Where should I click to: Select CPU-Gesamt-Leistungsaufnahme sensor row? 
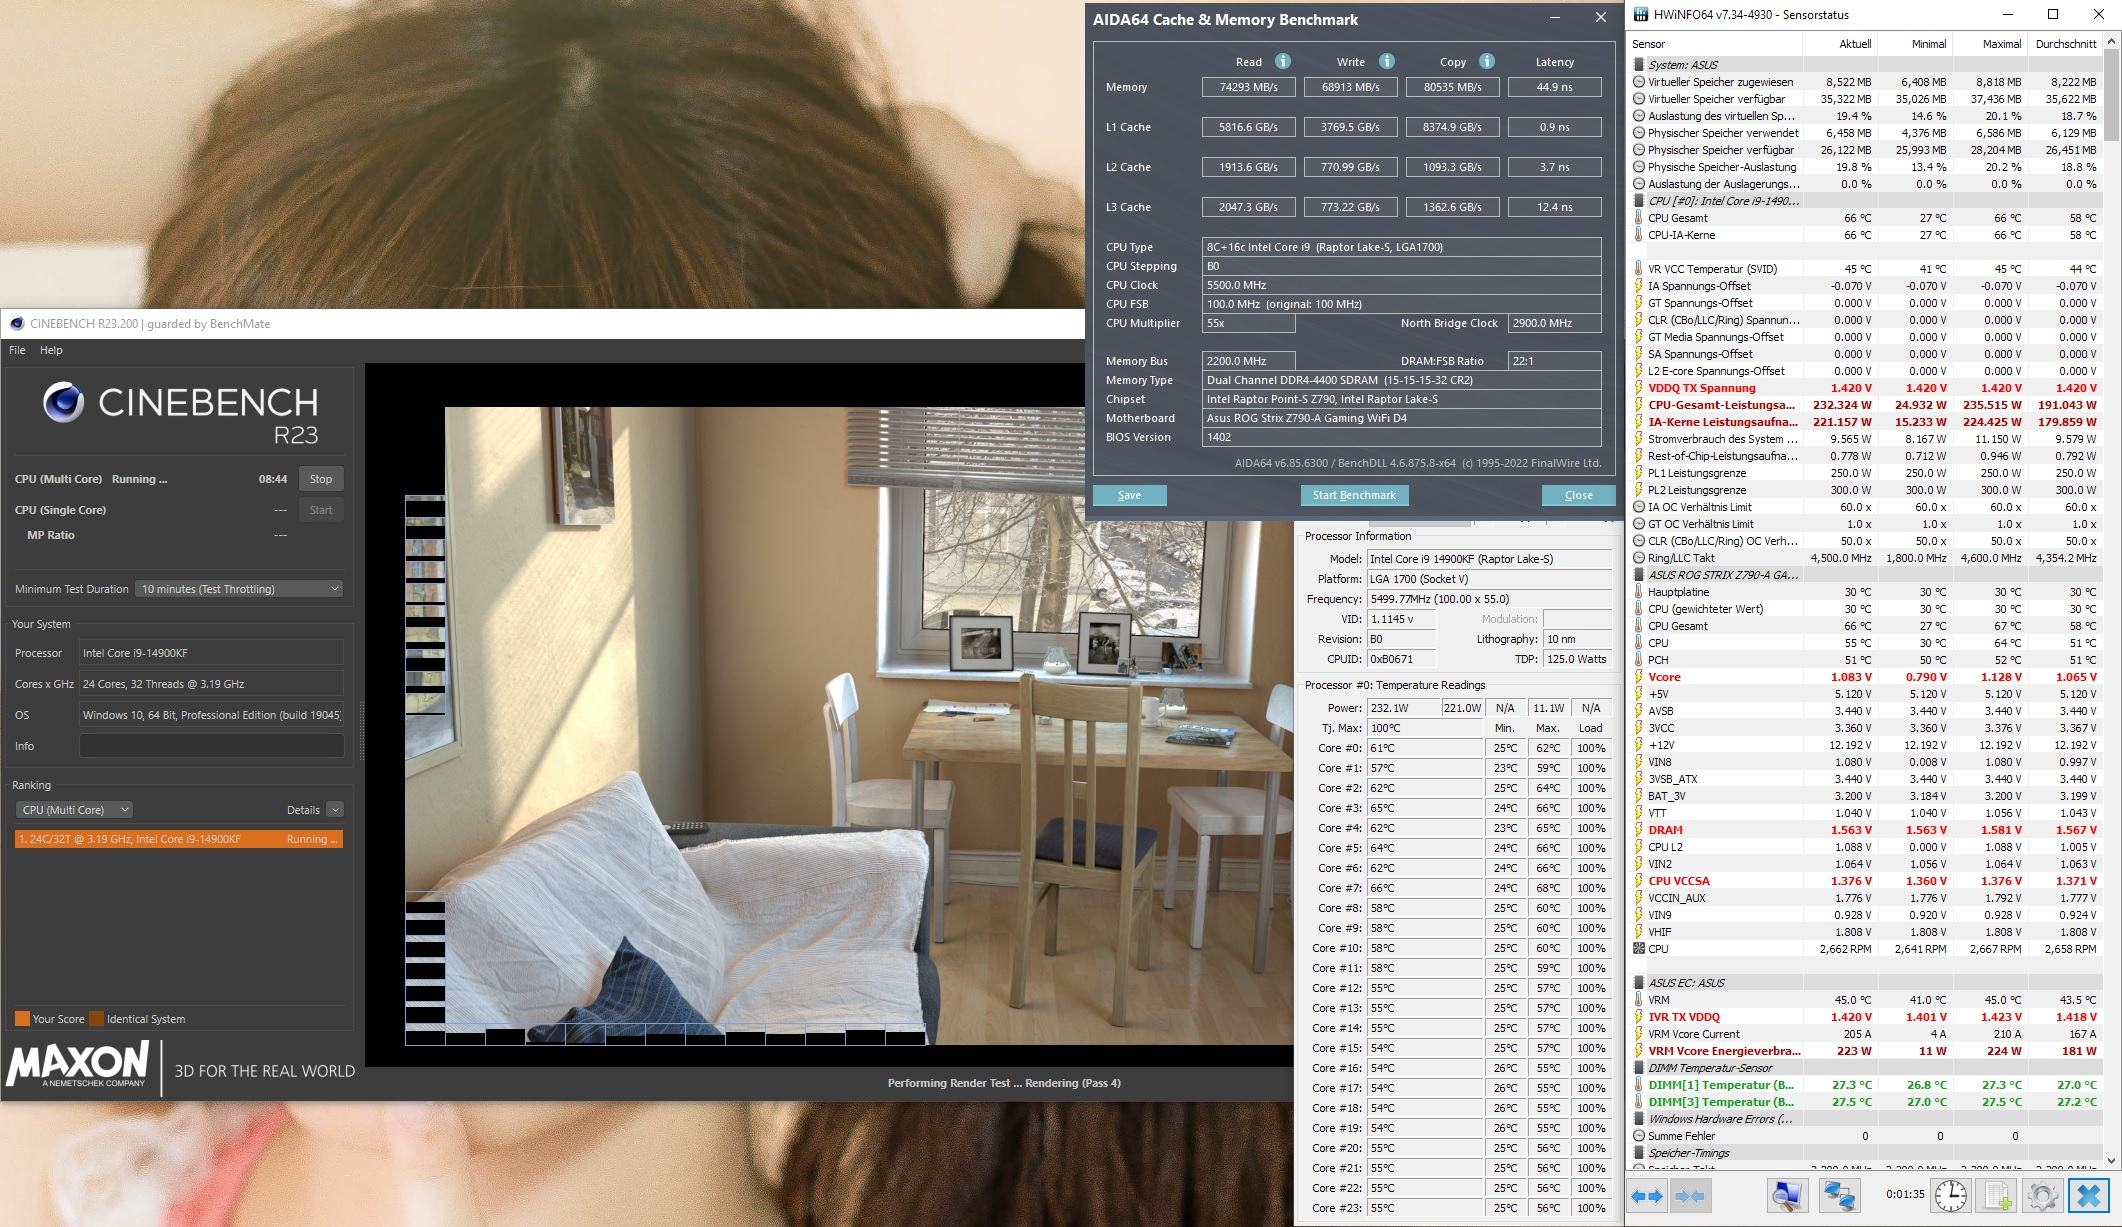point(1865,405)
